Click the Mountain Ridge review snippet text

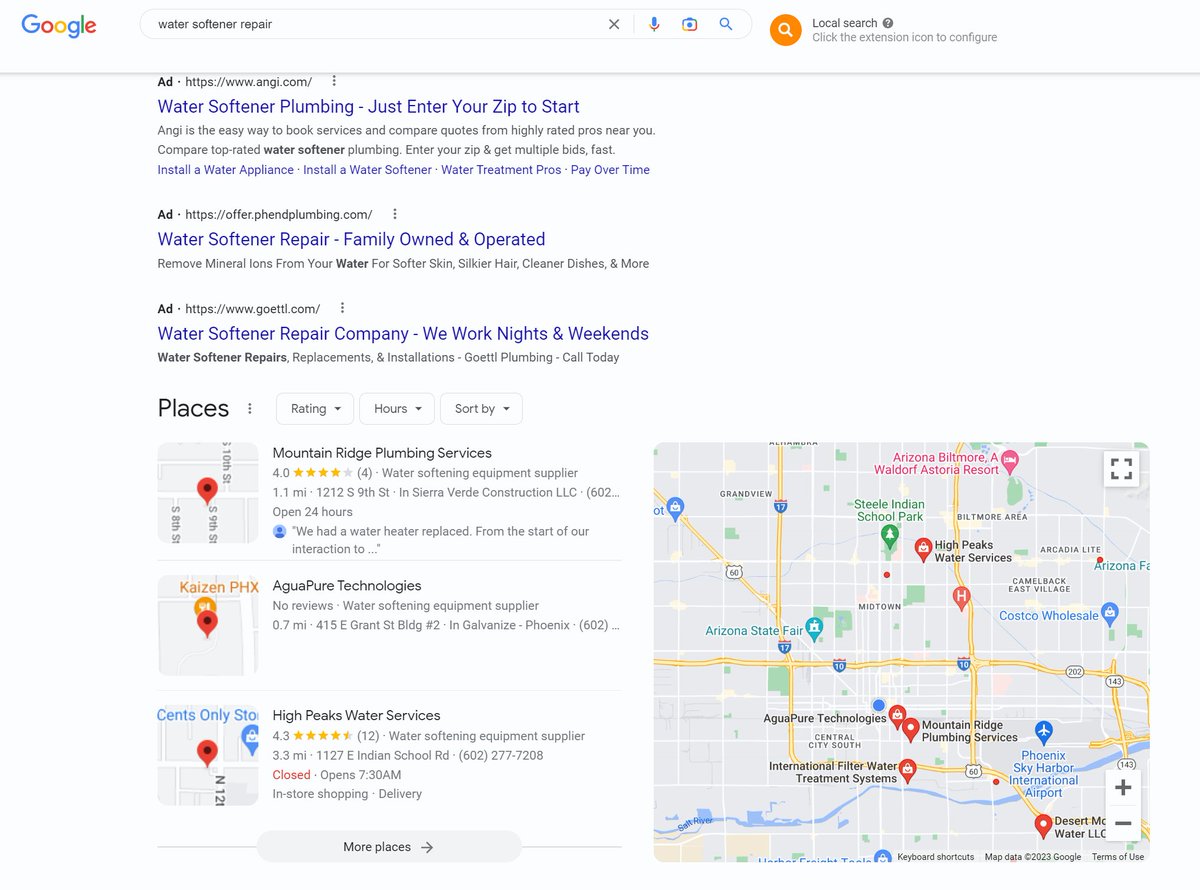click(x=440, y=540)
